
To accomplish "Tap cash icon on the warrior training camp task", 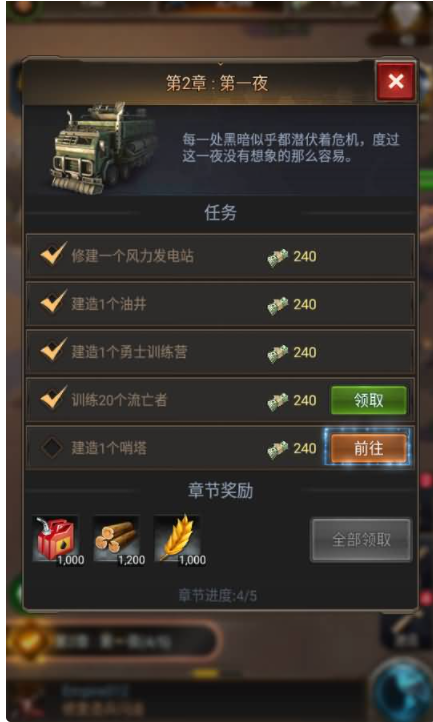I will point(278,353).
